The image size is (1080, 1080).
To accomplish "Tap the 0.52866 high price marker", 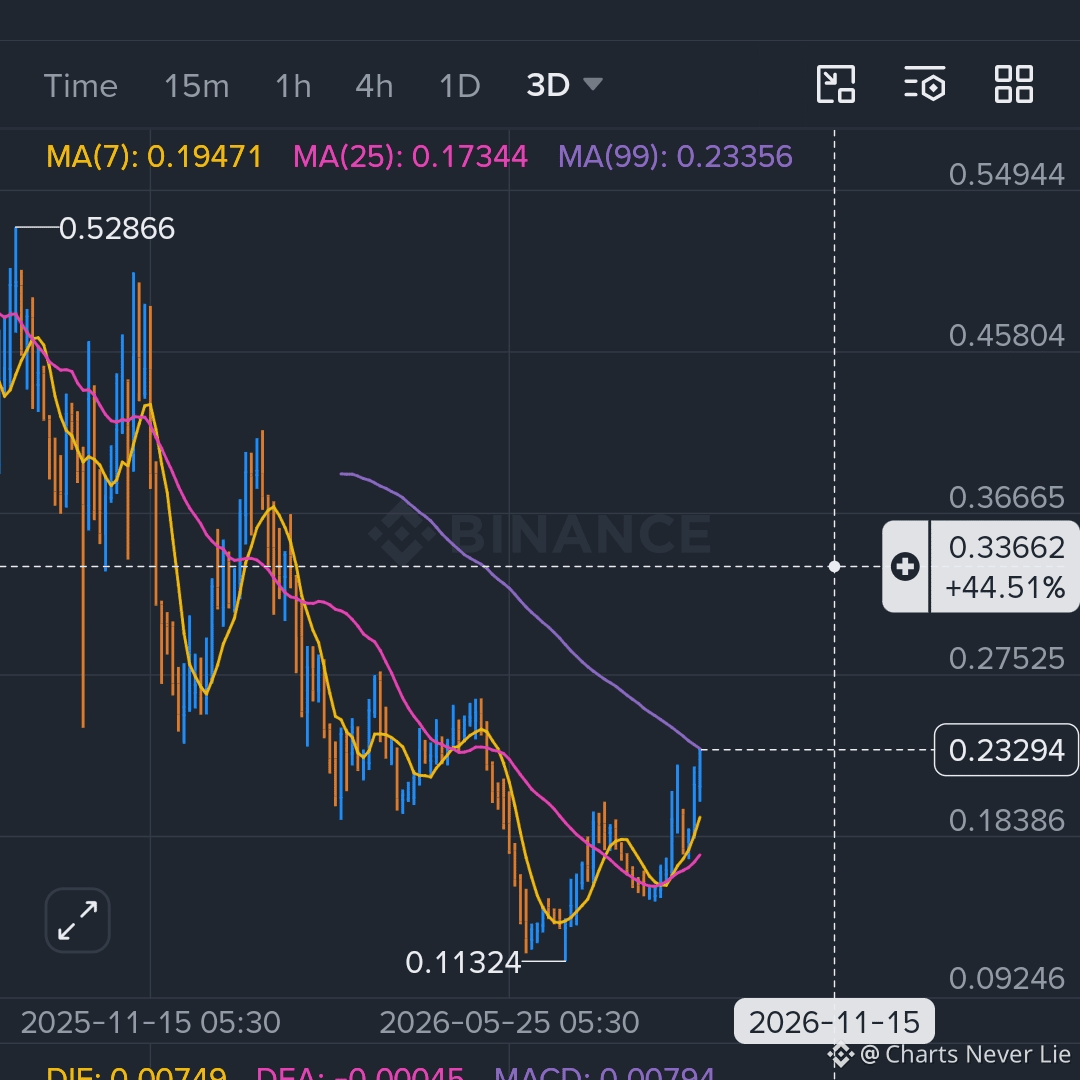I will 116,229.
